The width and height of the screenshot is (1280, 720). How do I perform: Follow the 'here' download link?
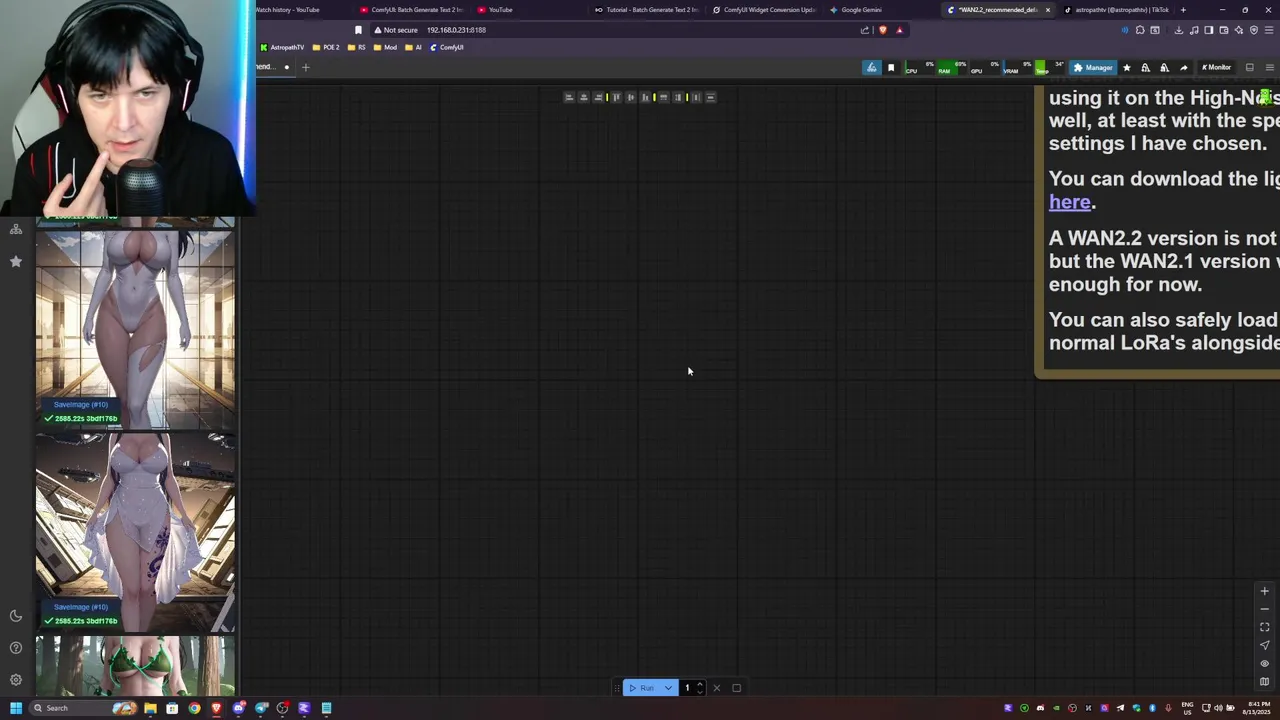click(x=1069, y=202)
